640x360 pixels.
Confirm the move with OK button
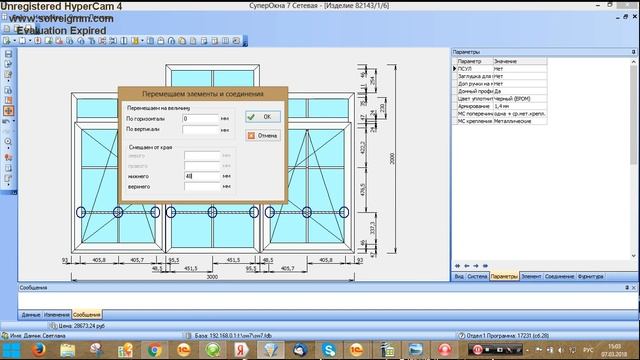pos(263,117)
